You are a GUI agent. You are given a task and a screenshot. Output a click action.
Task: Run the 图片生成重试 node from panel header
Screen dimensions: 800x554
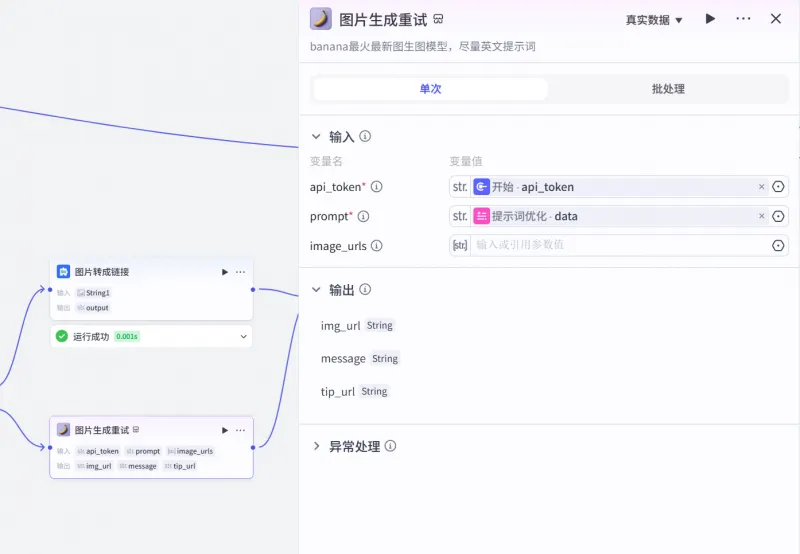click(710, 19)
